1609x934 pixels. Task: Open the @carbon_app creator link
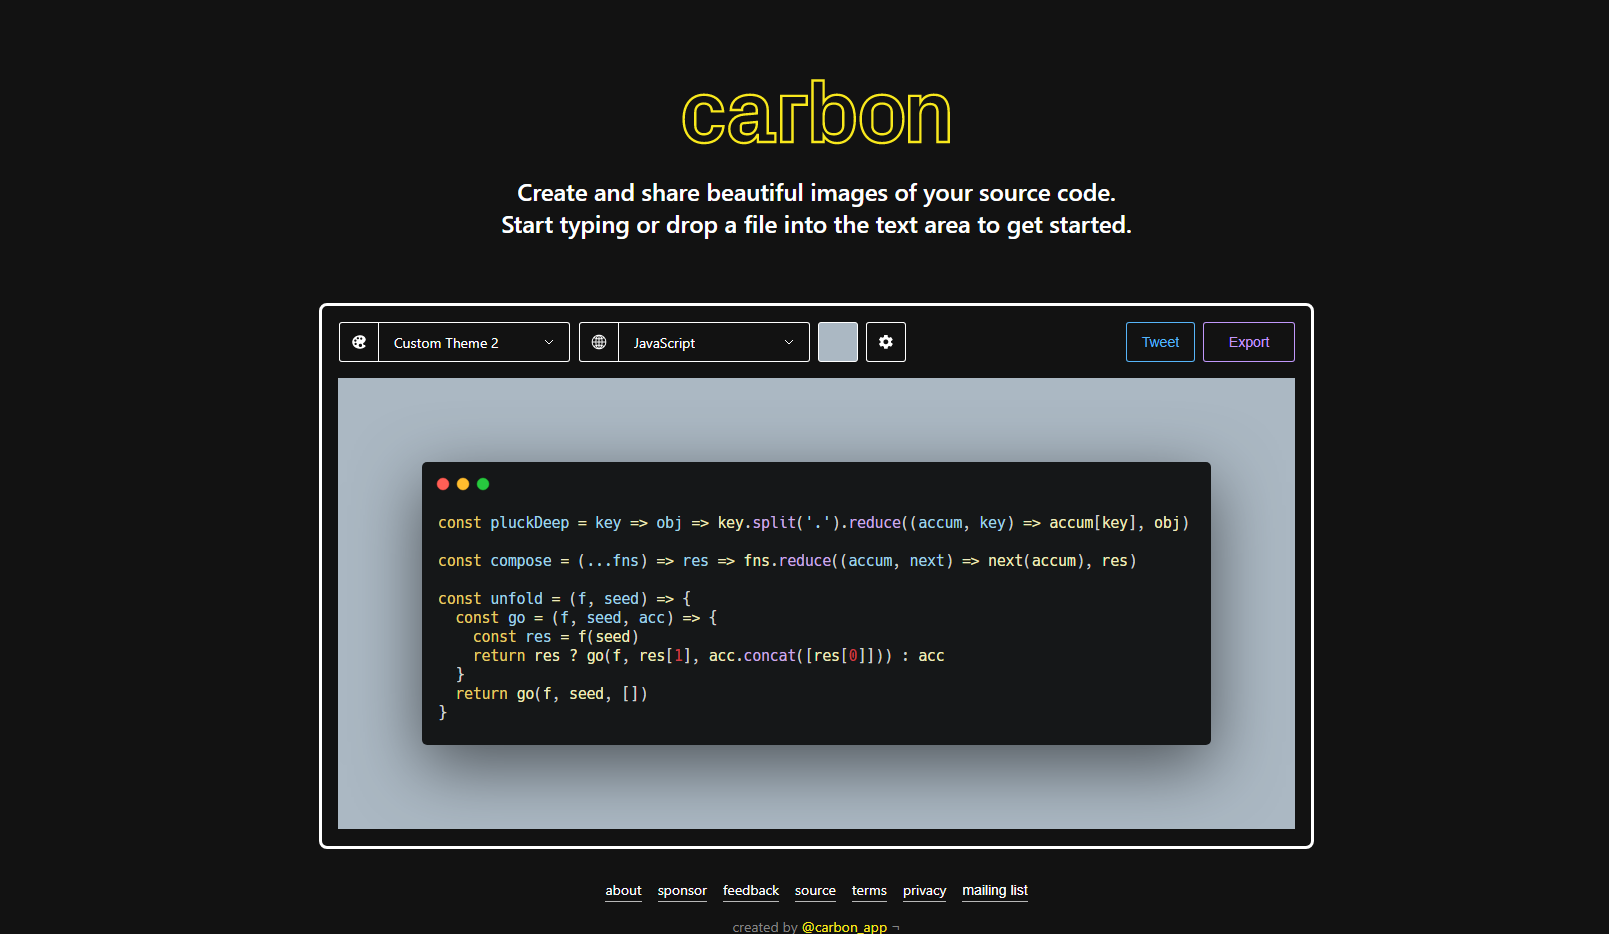coord(844,927)
